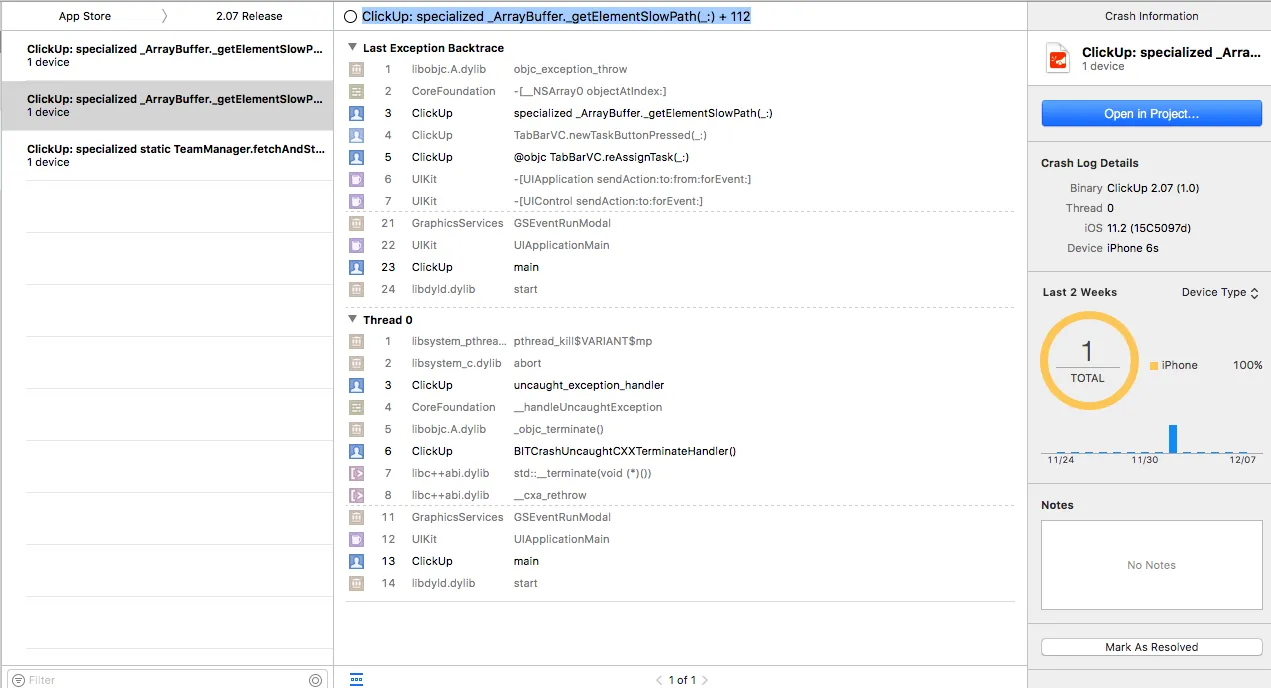Click the filter icon in the sidebar search
1271x688 pixels.
click(18, 680)
